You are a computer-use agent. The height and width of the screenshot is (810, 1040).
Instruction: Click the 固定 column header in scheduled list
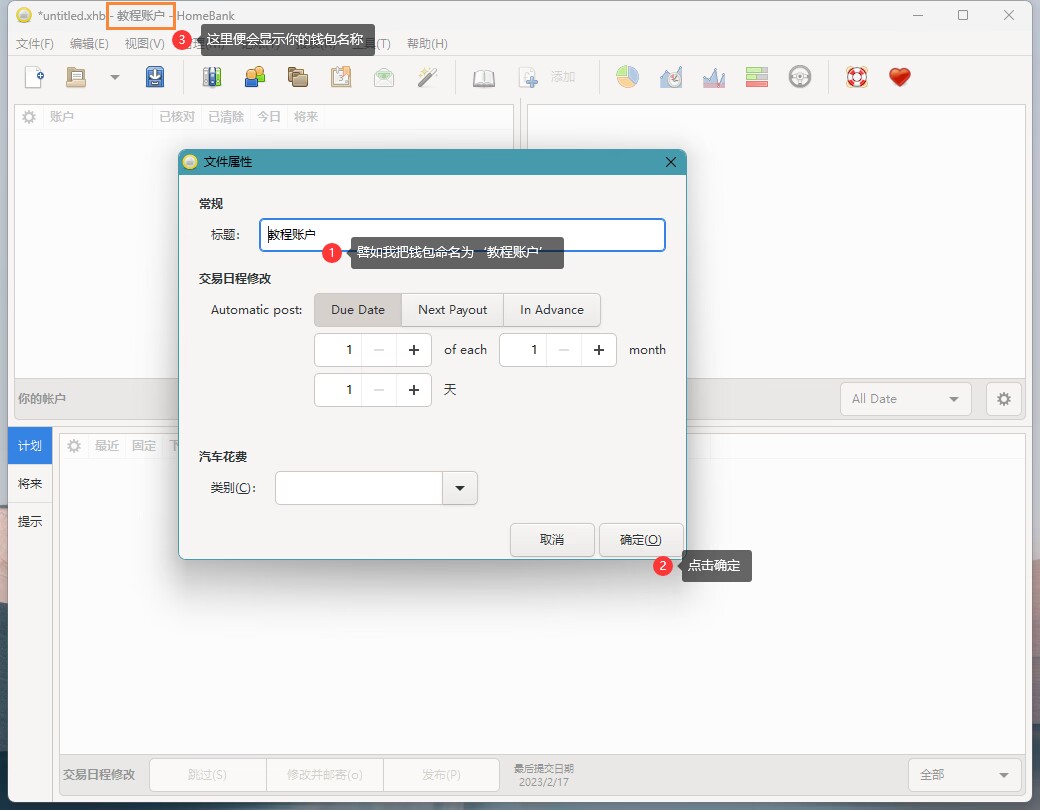click(x=144, y=446)
